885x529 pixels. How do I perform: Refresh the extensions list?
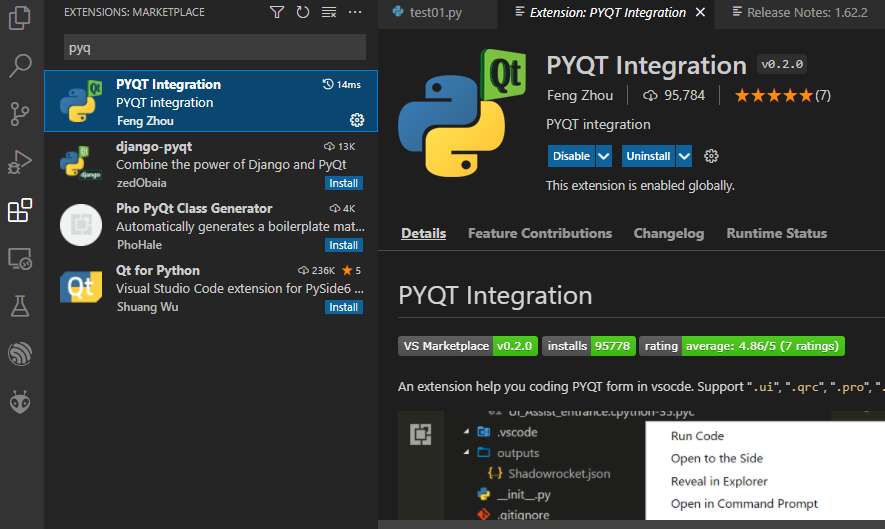tap(303, 12)
